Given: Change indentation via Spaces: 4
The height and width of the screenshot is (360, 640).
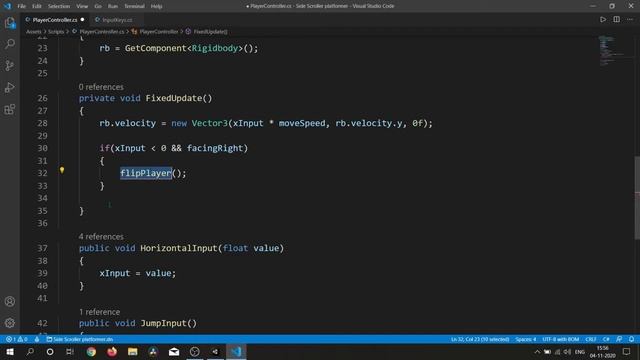Looking at the screenshot, I should coord(526,339).
